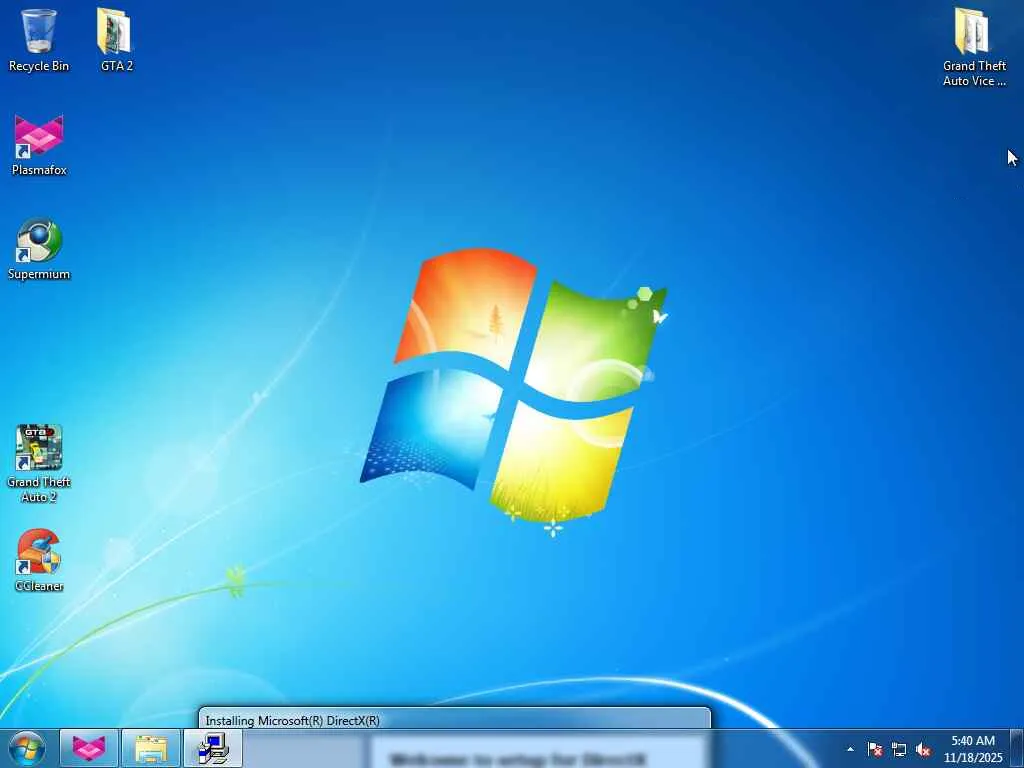Viewport: 1024px width, 768px height.
Task: Open the network status tray icon
Action: [899, 749]
